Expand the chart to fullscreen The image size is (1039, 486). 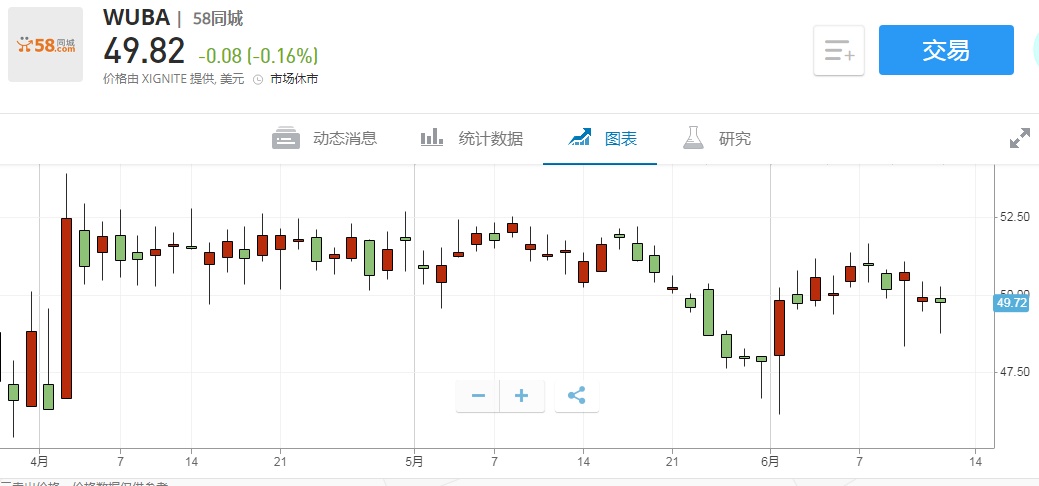1019,139
